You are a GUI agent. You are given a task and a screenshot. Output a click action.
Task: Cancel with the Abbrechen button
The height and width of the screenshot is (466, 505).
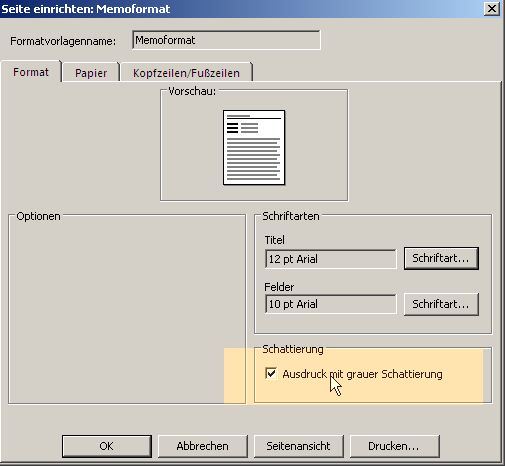coord(203,446)
